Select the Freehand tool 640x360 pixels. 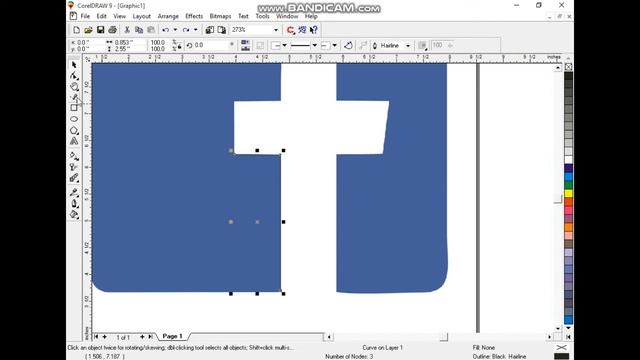tap(74, 97)
